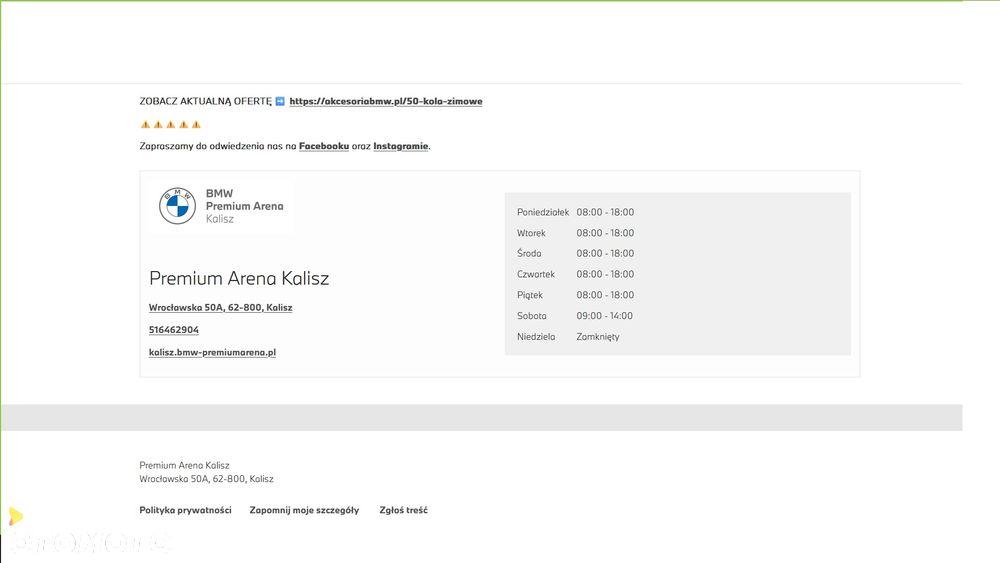
Task: Visit the Facebook page link
Action: 324,146
